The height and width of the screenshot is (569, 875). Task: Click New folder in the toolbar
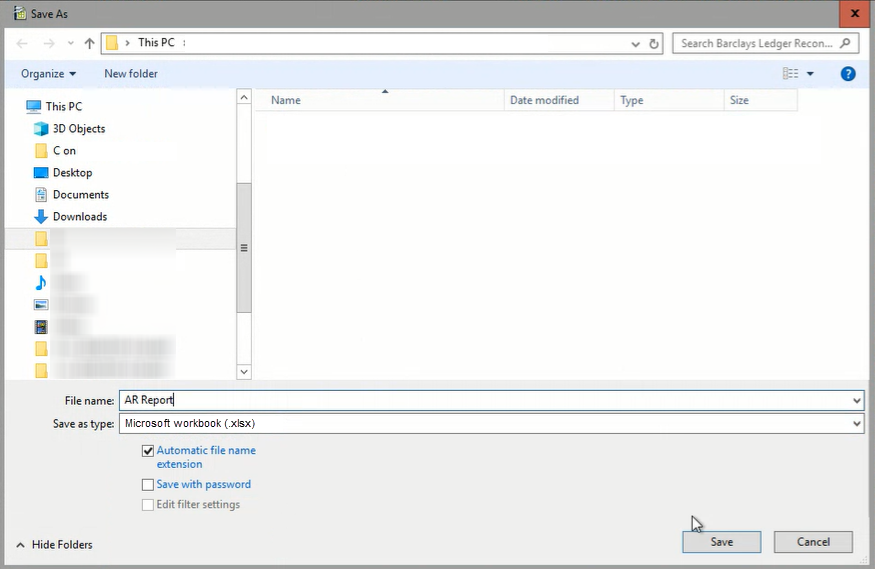[131, 74]
